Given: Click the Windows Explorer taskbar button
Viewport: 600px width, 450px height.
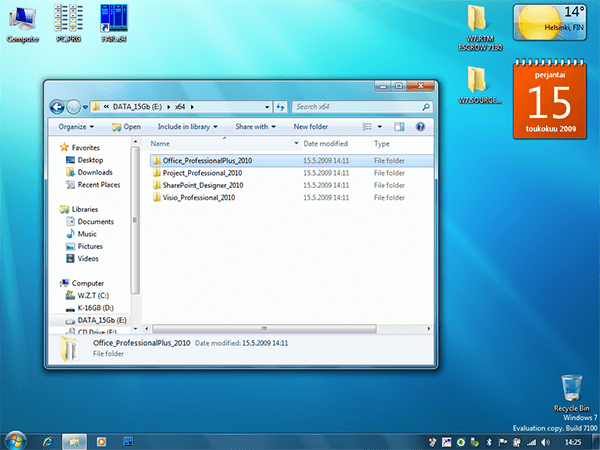Looking at the screenshot, I should (74, 442).
